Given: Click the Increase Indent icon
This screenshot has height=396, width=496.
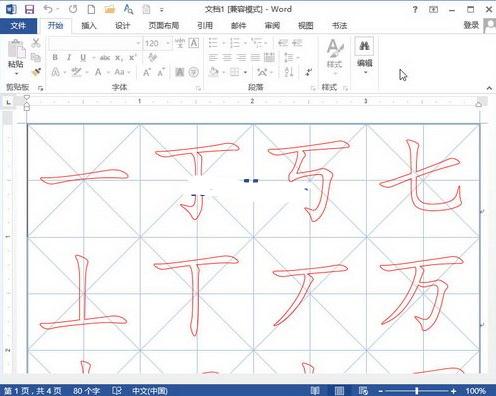Looking at the screenshot, I should pyautogui.click(x=297, y=43).
